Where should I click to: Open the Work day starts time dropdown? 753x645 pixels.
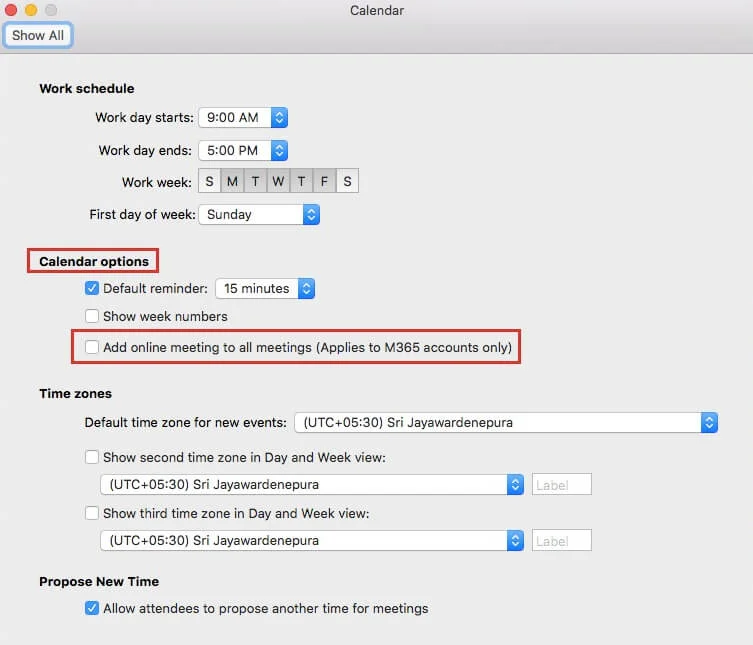point(243,118)
